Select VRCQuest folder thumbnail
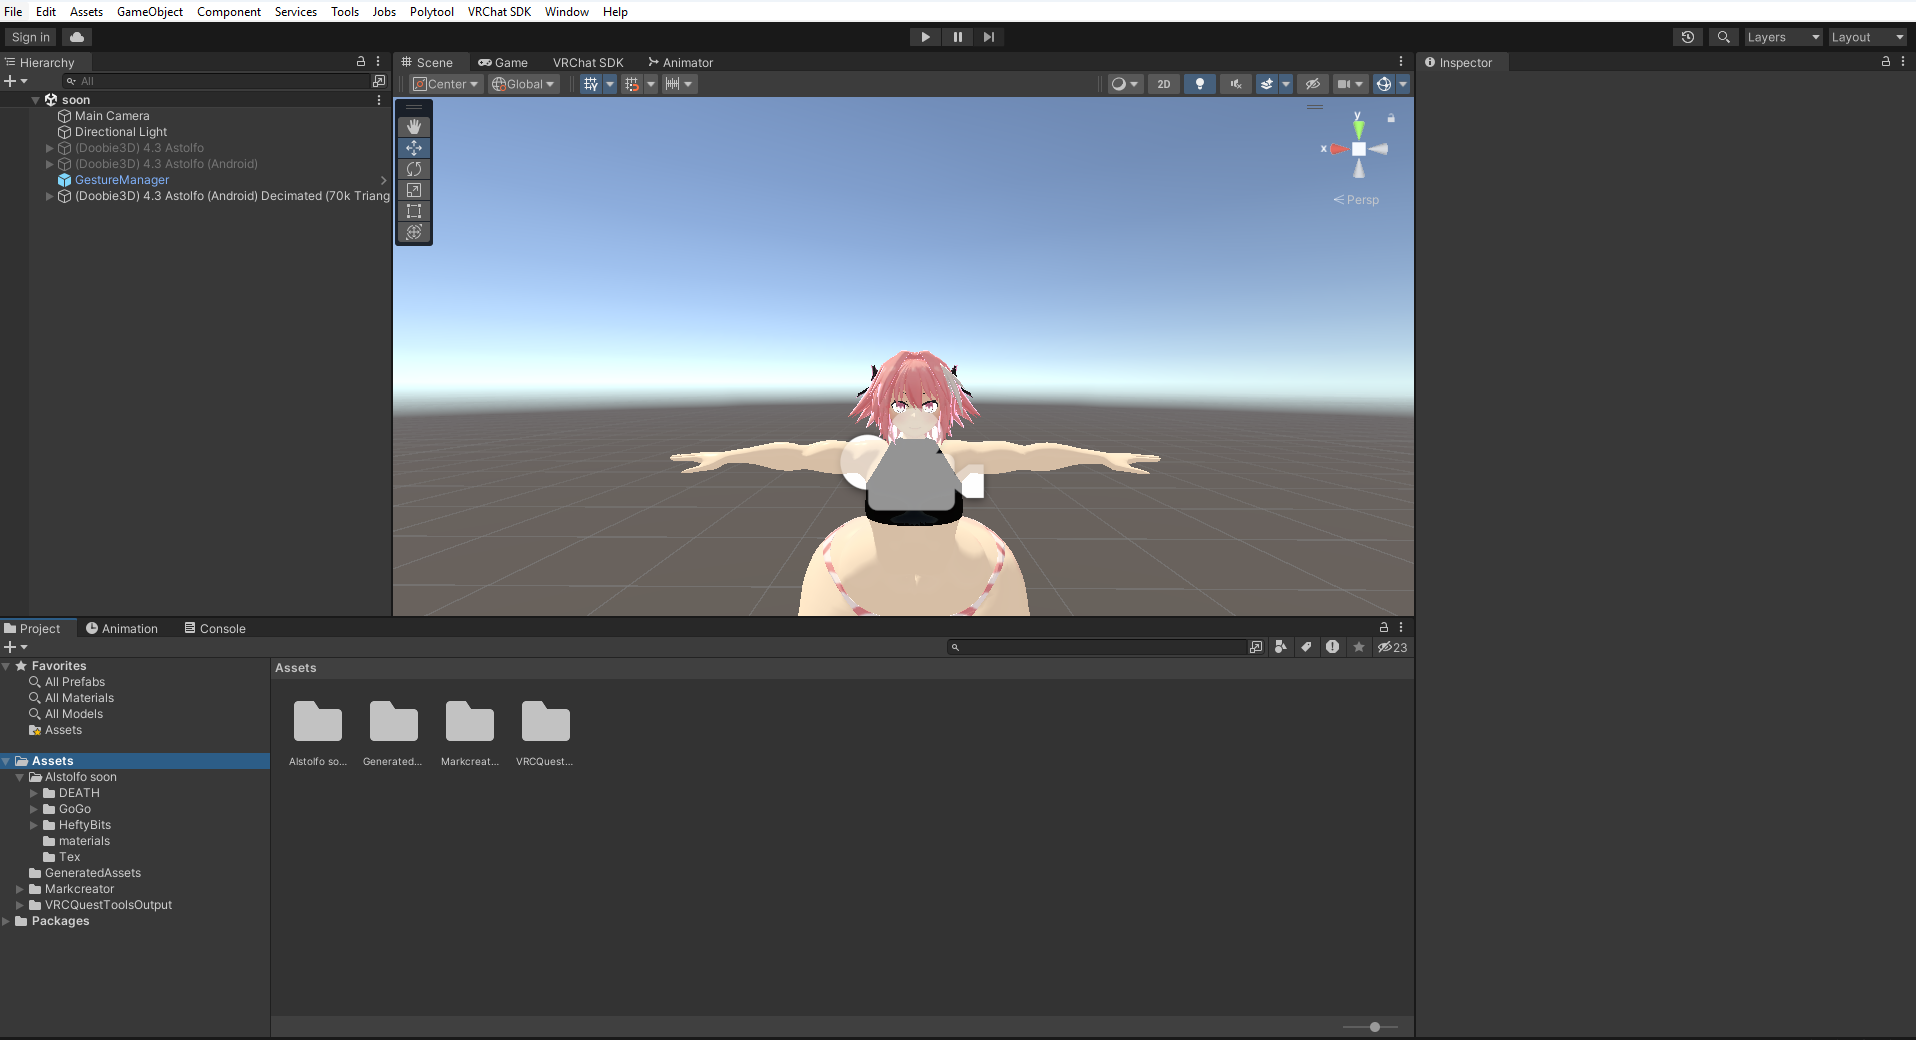This screenshot has height=1040, width=1916. coord(545,722)
